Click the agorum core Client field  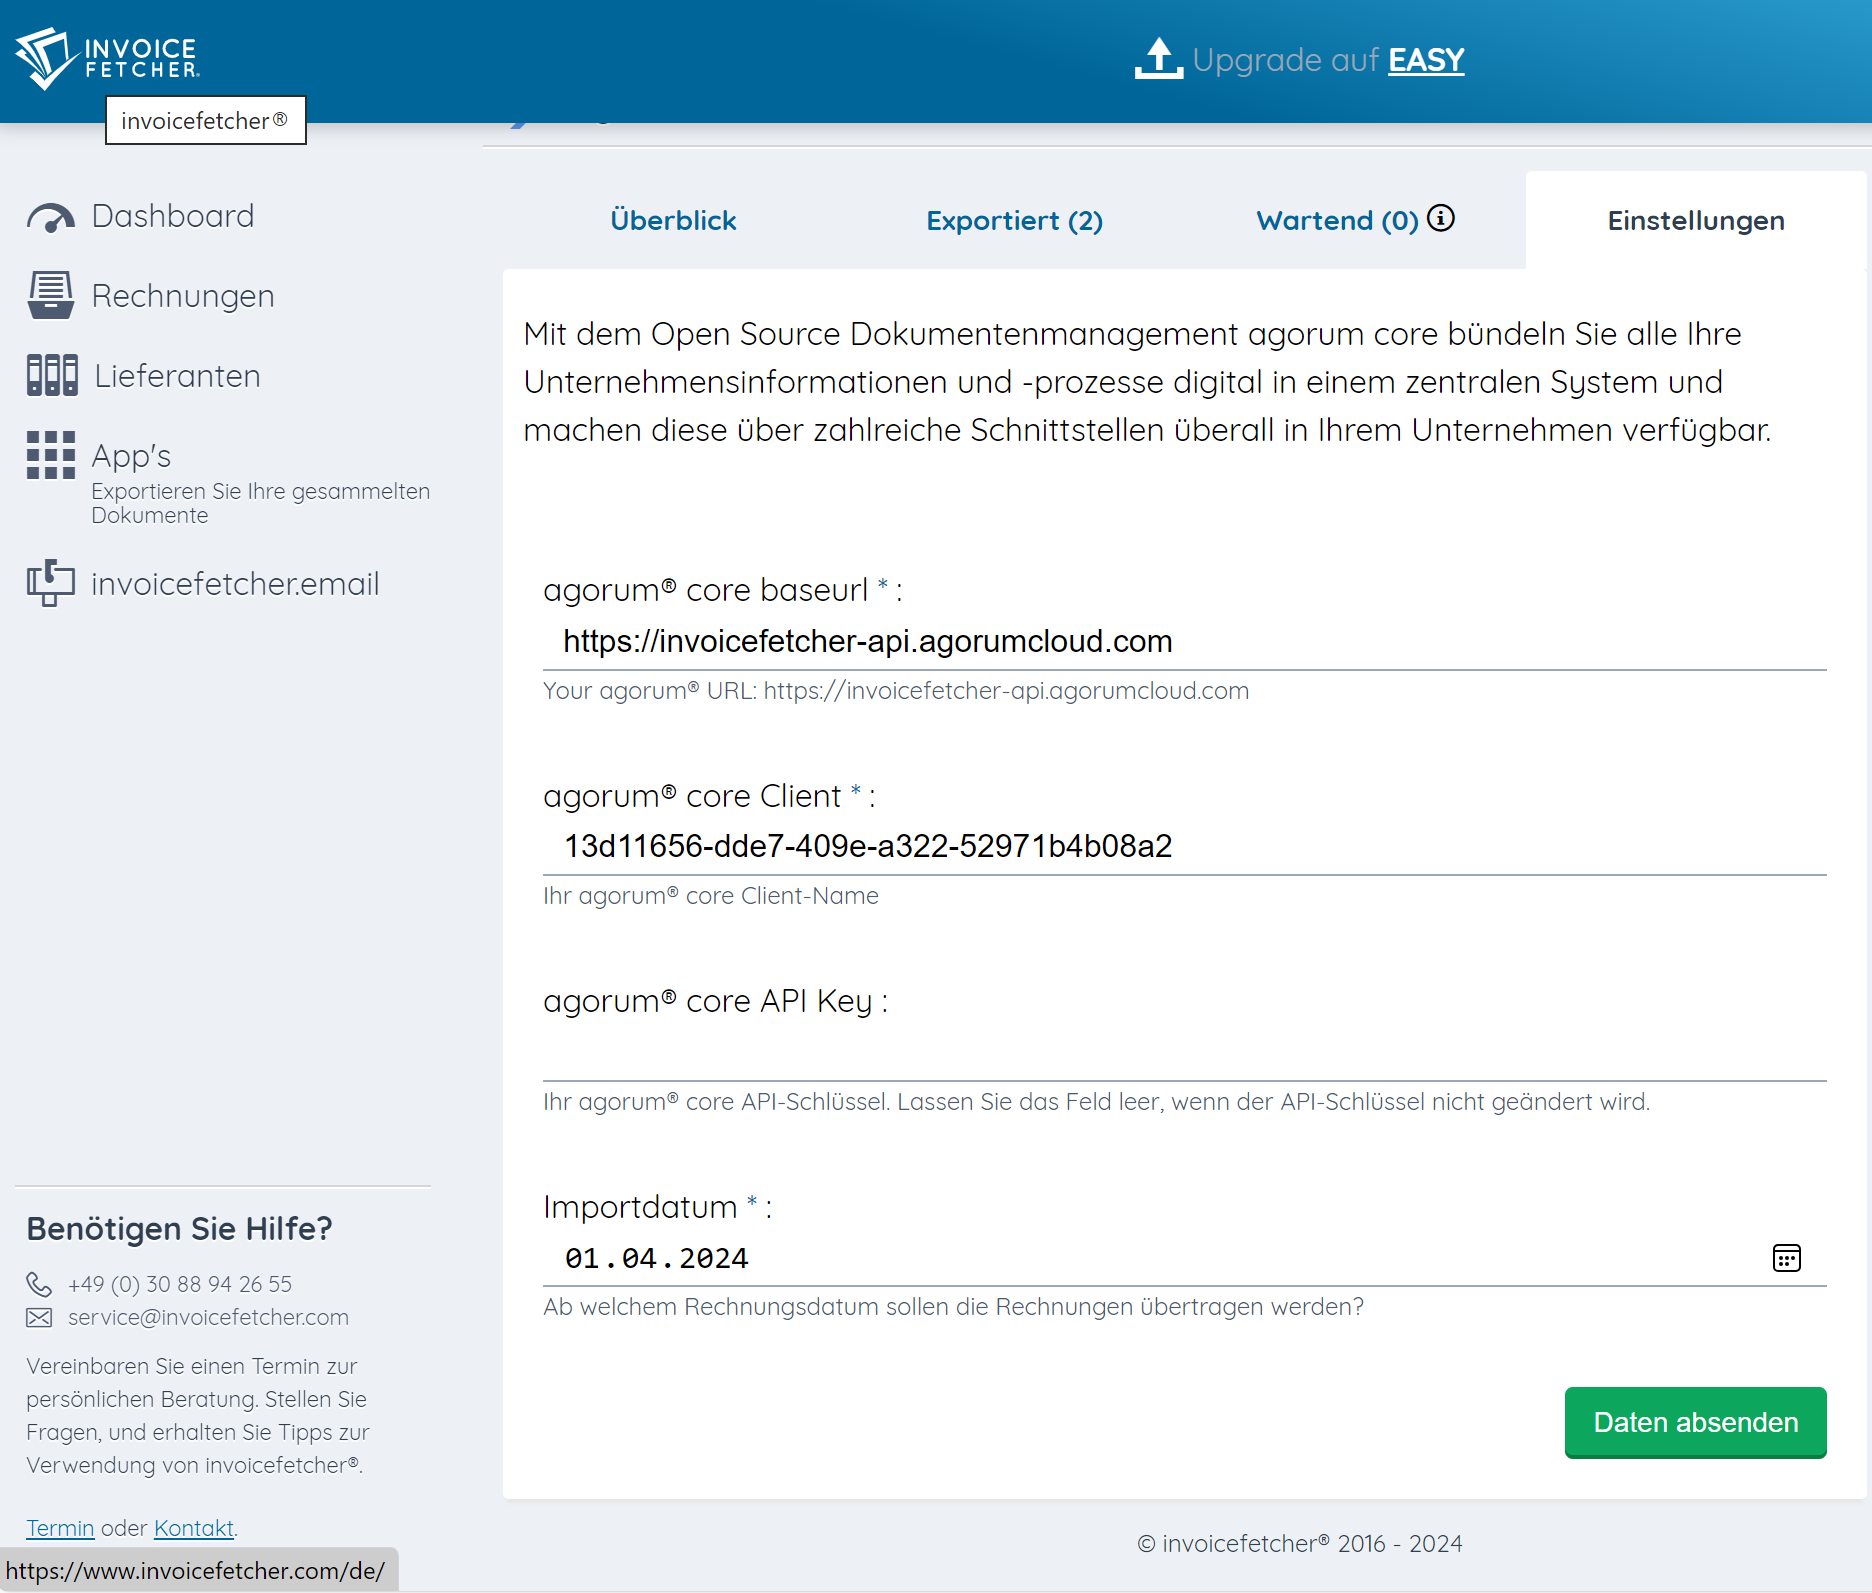coord(1184,847)
